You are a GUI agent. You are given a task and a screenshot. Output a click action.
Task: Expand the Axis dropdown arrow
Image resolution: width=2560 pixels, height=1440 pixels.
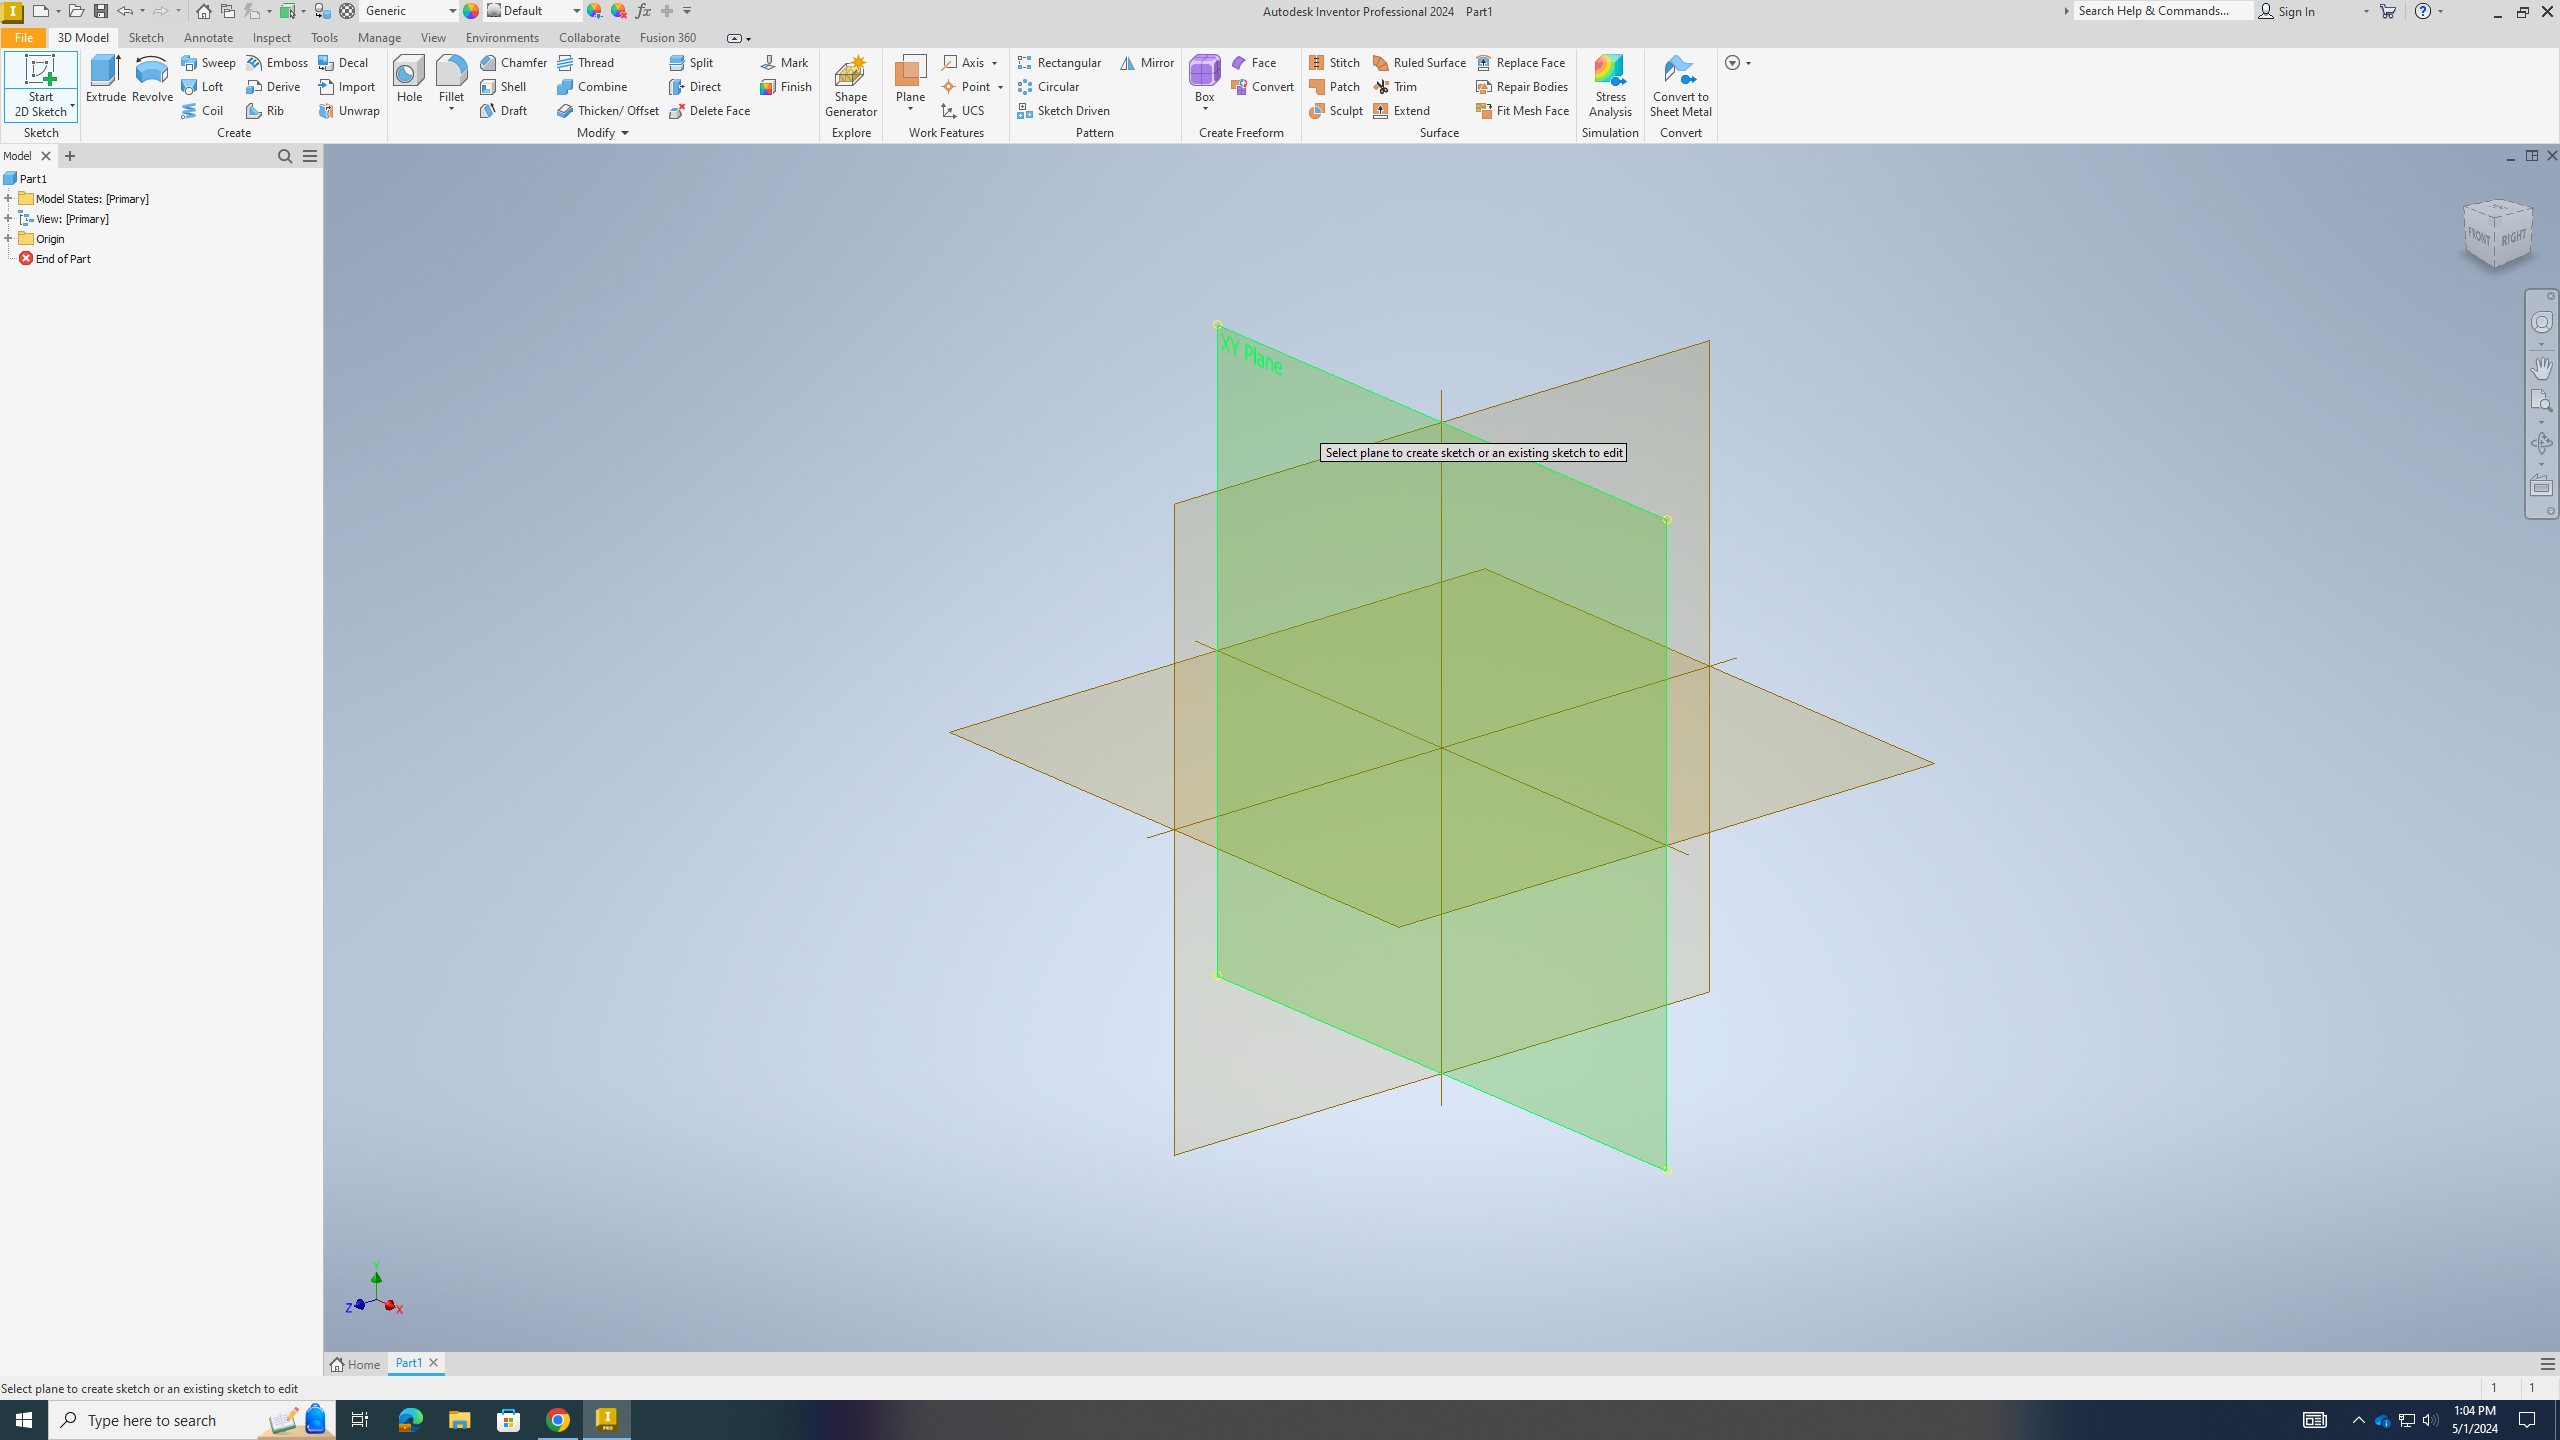[995, 63]
